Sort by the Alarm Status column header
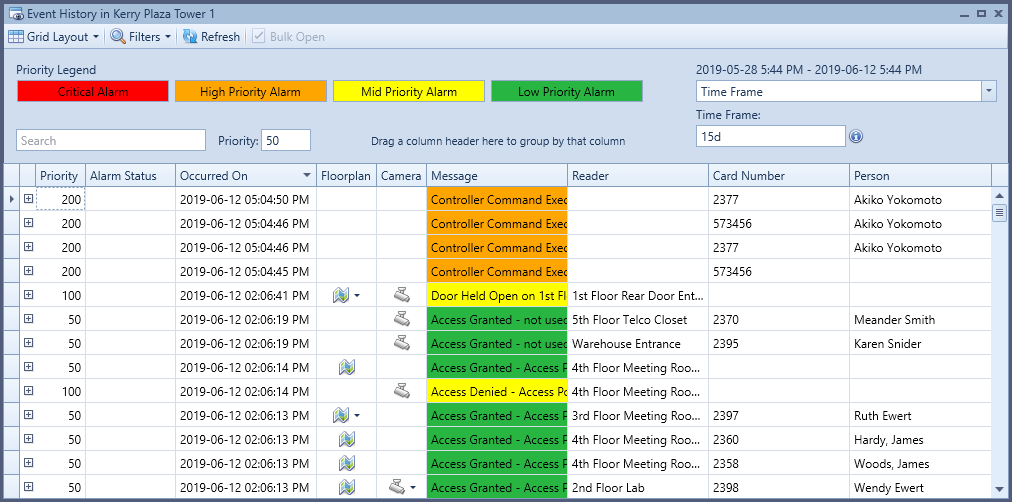Screen dimensions: 1012x502 (x=130, y=176)
